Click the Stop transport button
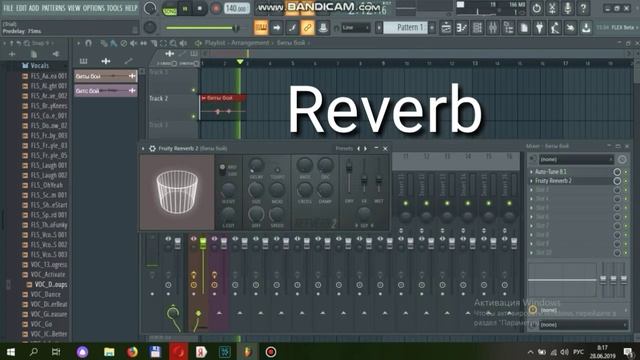Viewport: 640px width, 360px height. pos(200,9)
